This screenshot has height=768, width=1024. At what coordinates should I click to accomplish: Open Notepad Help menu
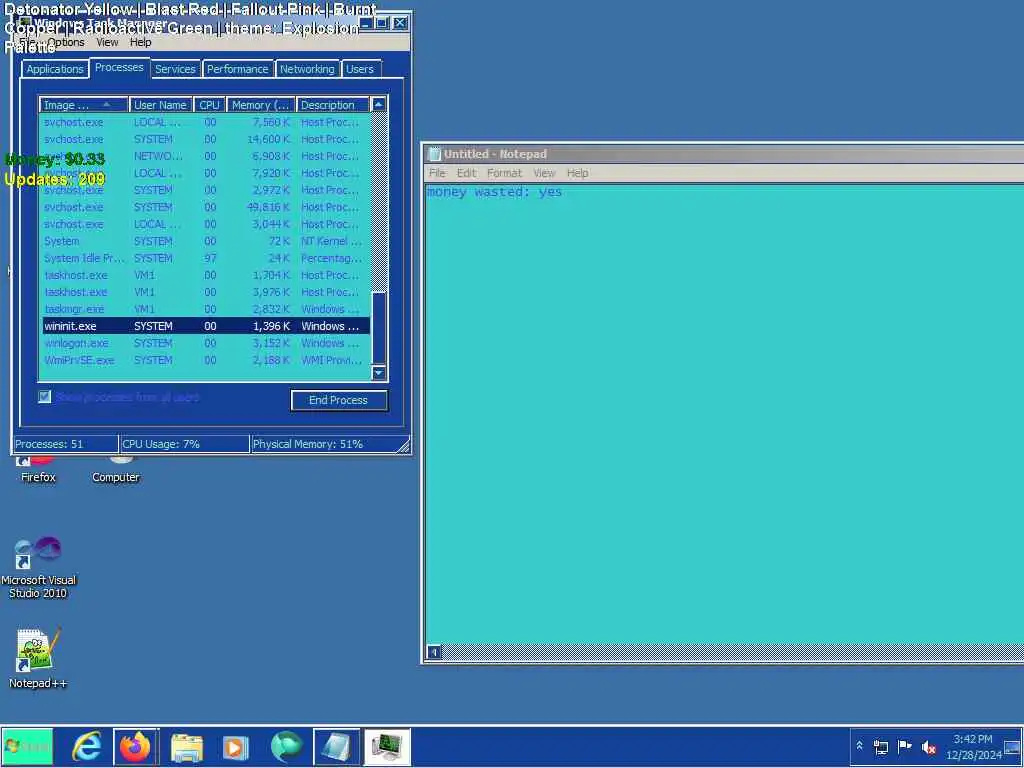[577, 173]
